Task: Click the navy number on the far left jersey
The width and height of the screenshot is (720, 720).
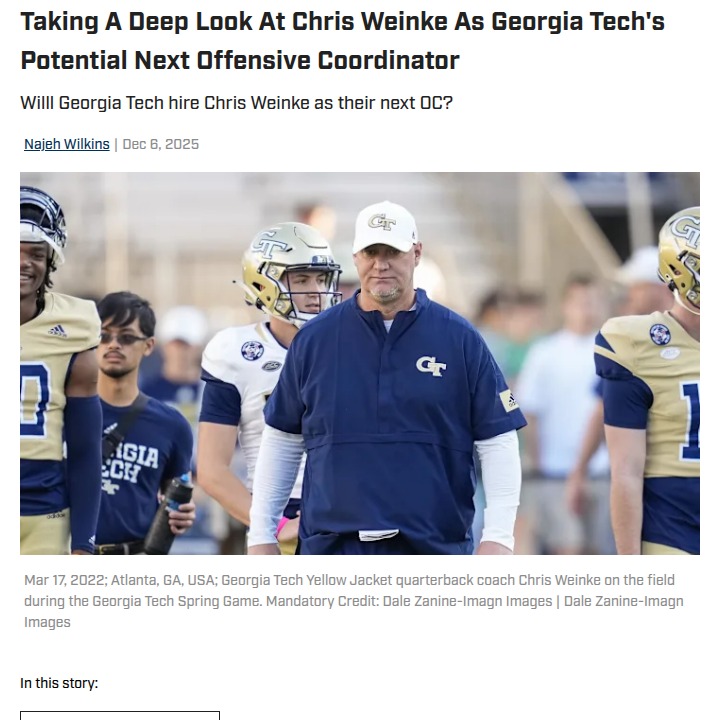Action: [34, 399]
